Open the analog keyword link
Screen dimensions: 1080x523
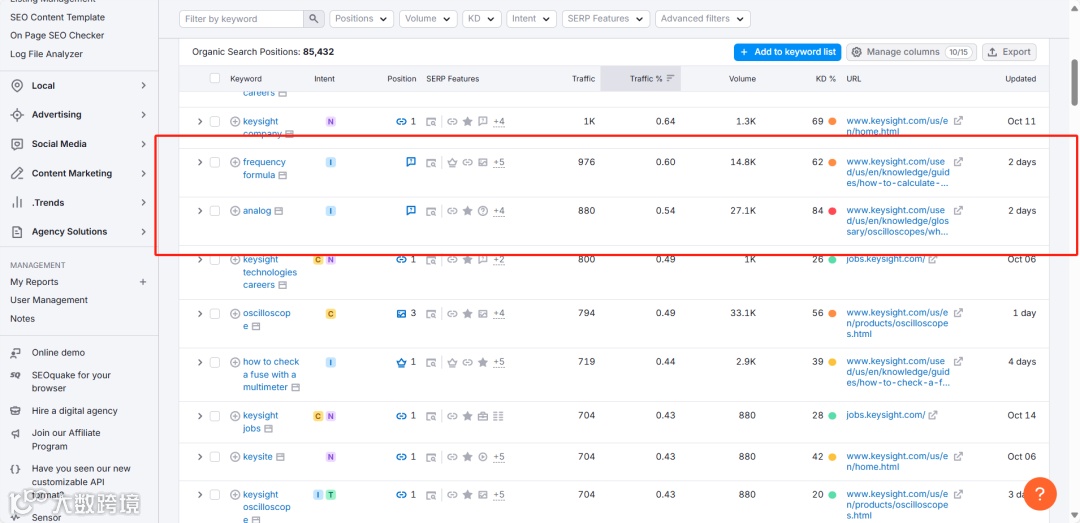click(257, 211)
